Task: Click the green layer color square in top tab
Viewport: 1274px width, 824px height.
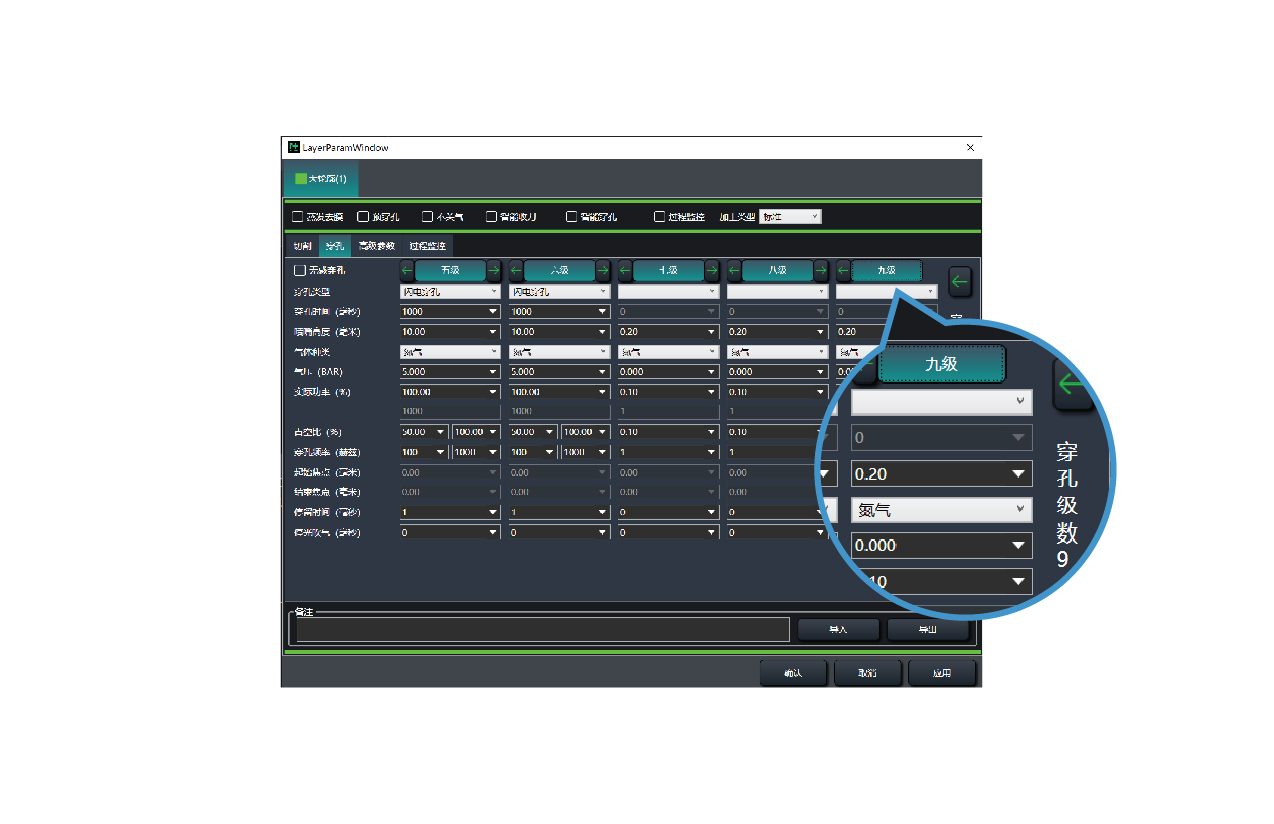Action: [x=301, y=179]
